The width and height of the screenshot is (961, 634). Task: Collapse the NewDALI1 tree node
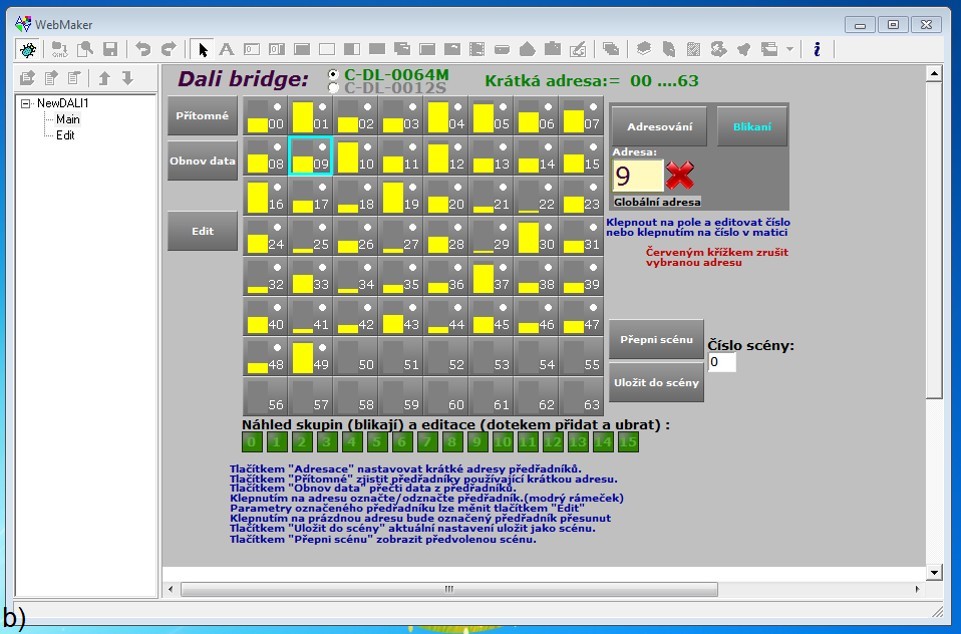click(25, 104)
